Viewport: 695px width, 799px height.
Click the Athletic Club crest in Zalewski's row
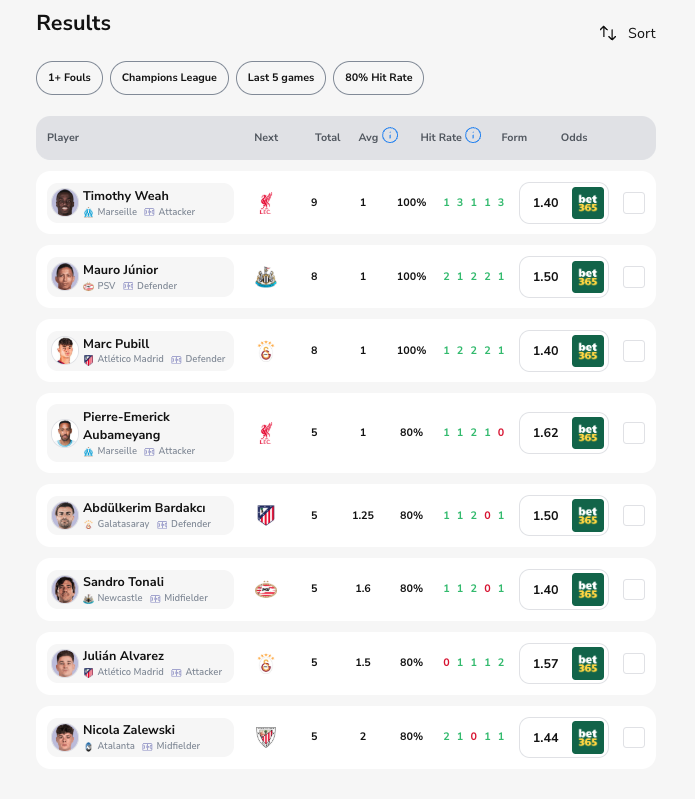click(265, 737)
